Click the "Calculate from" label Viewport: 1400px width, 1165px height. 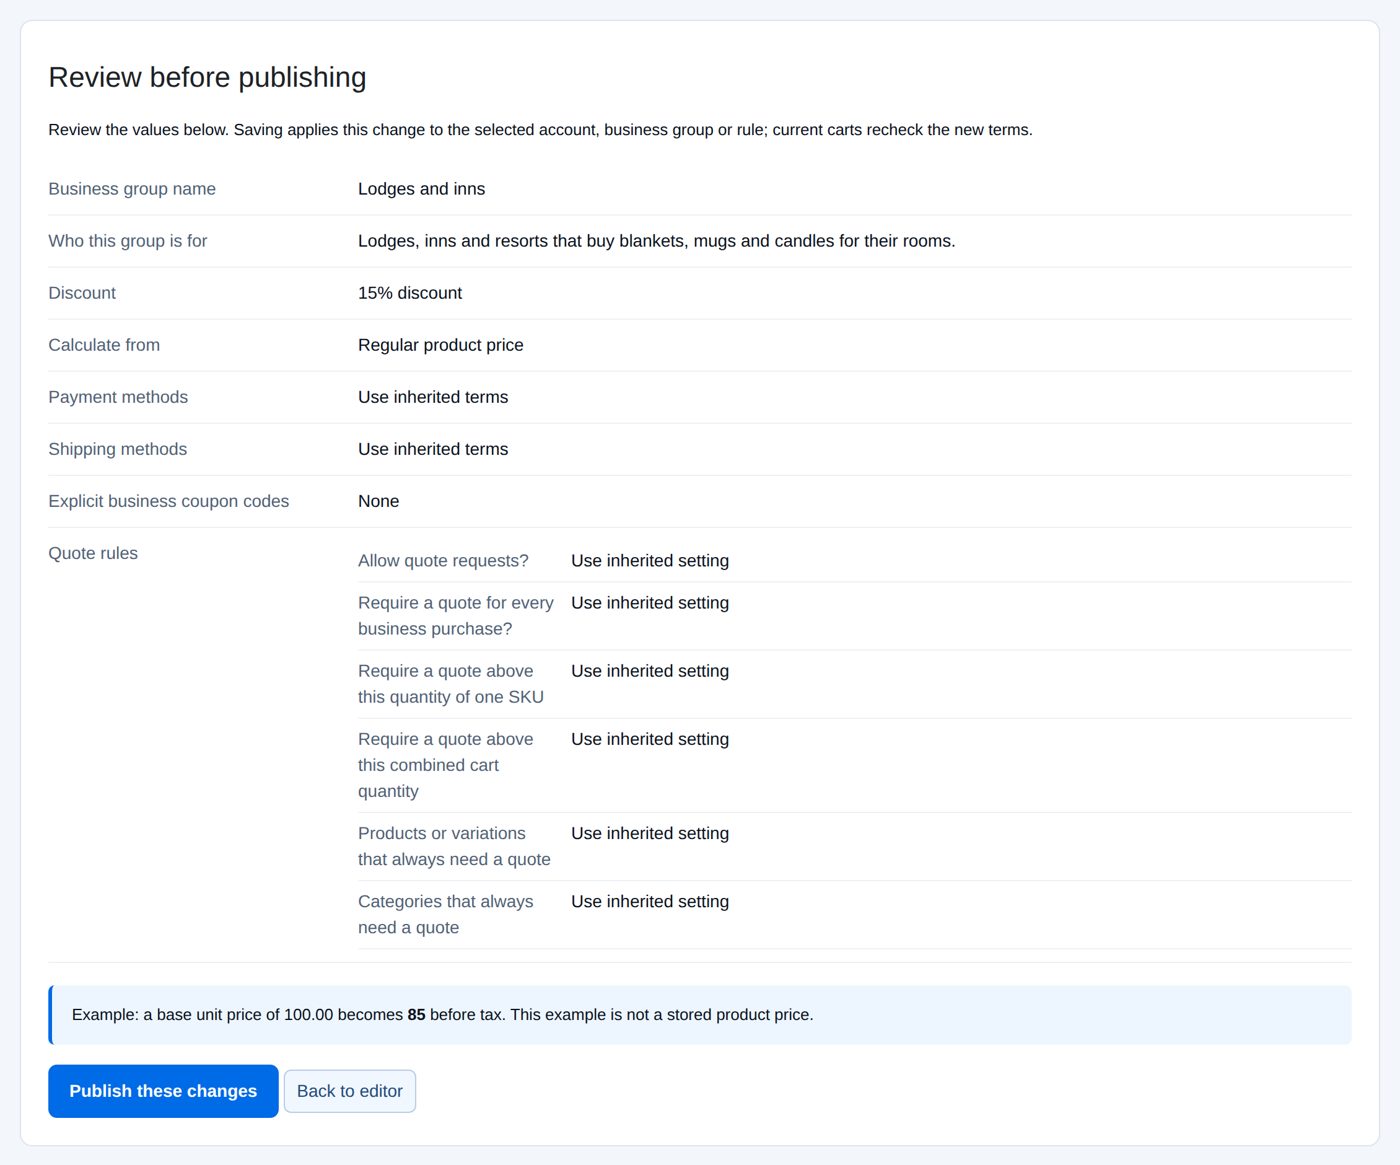pos(104,345)
